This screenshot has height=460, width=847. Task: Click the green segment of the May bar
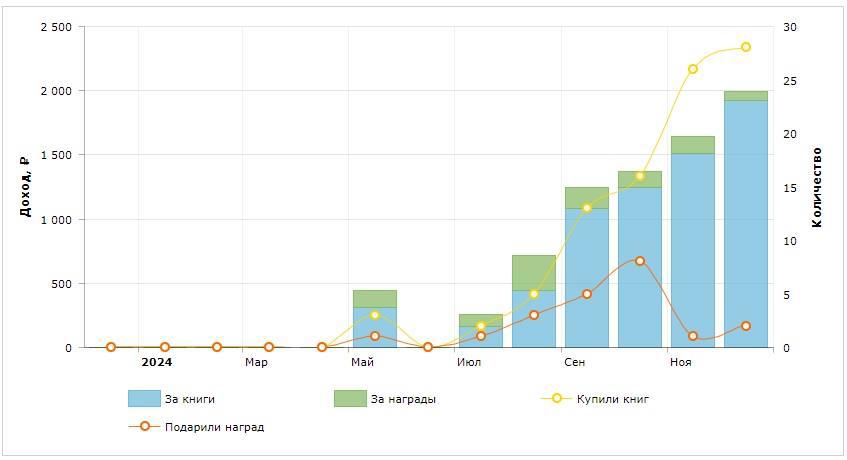(375, 298)
